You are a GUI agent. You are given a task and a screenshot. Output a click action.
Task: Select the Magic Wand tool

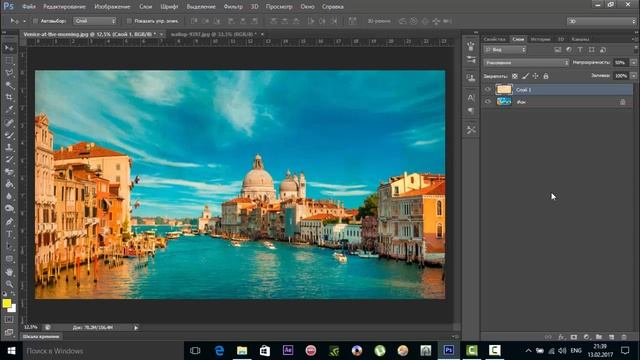click(x=9, y=85)
